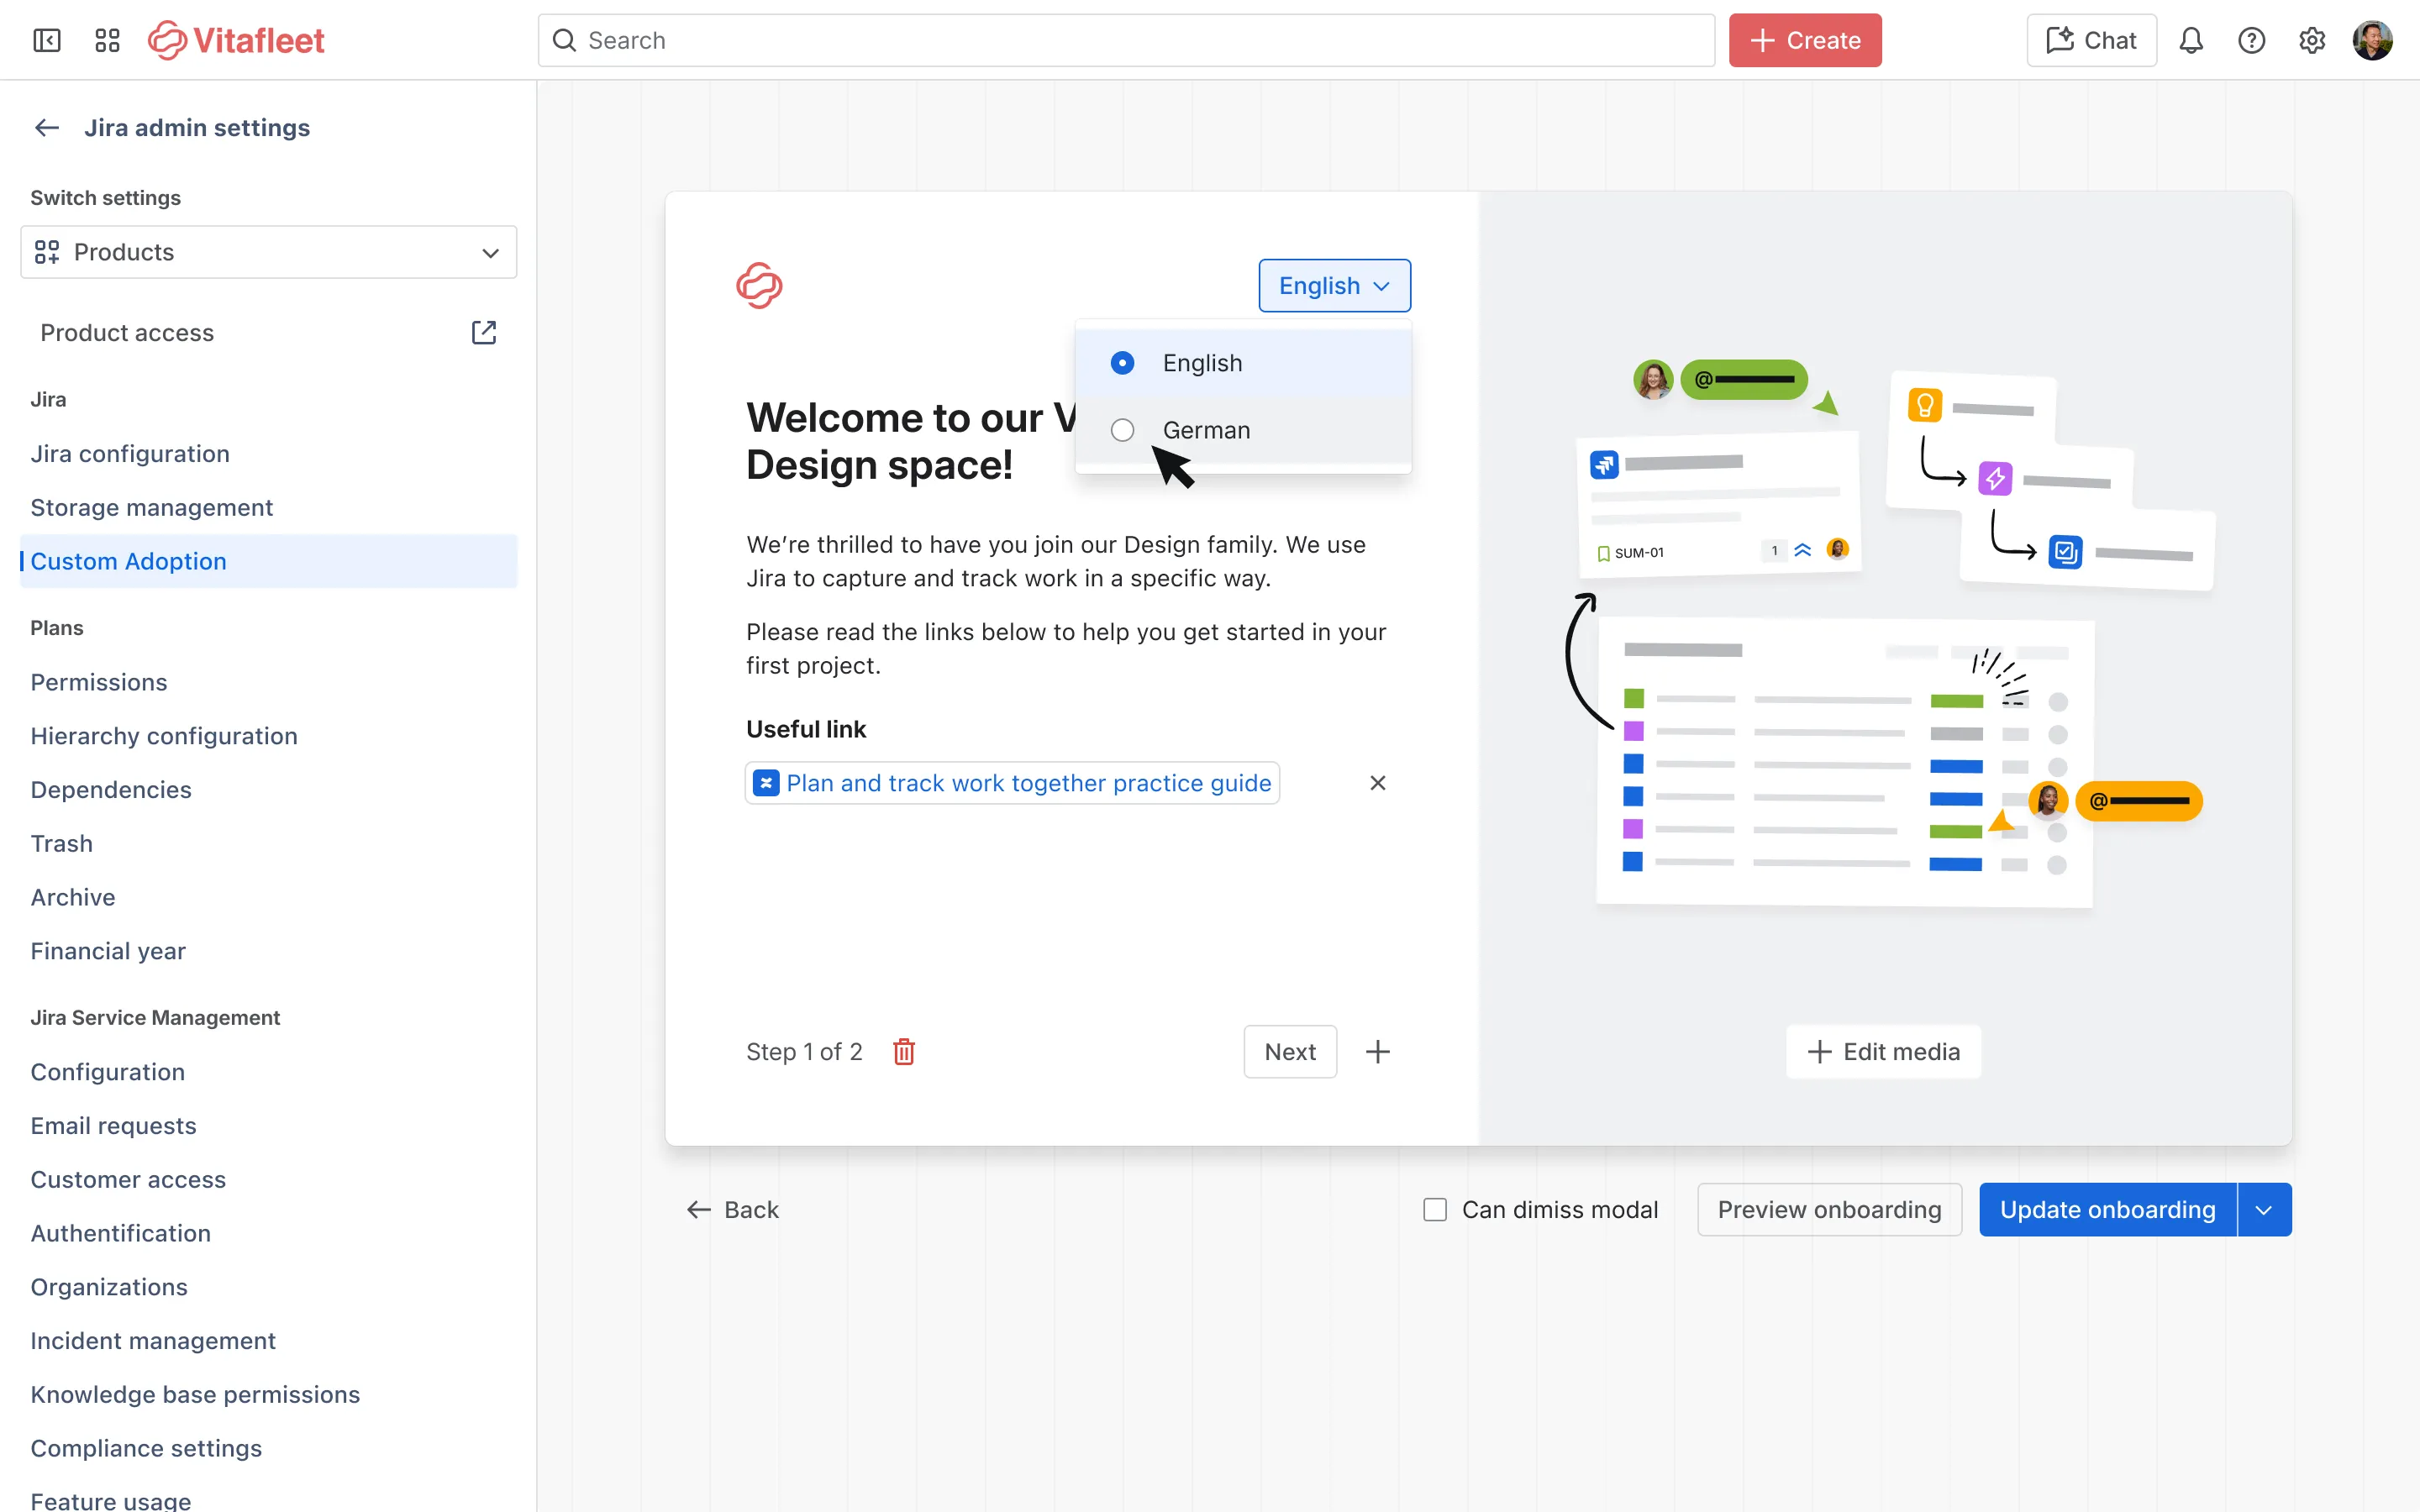Click the Vitafleet logo
The image size is (2420, 1512).
[x=236, y=40]
